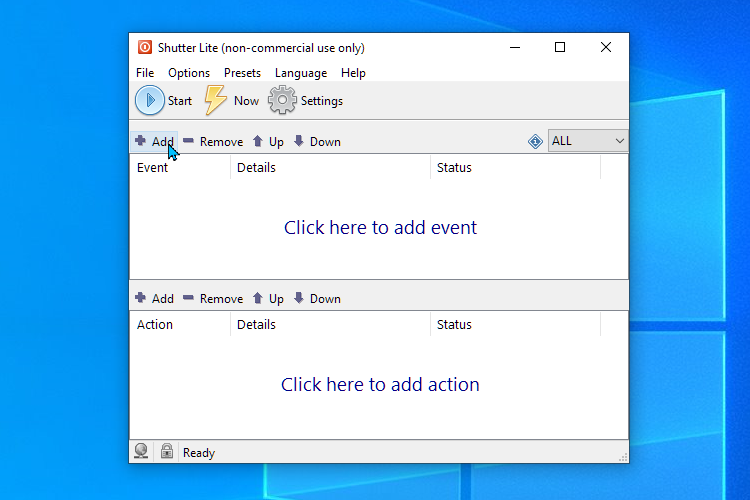
Task: Remove the selected action from the list
Action: (x=189, y=298)
